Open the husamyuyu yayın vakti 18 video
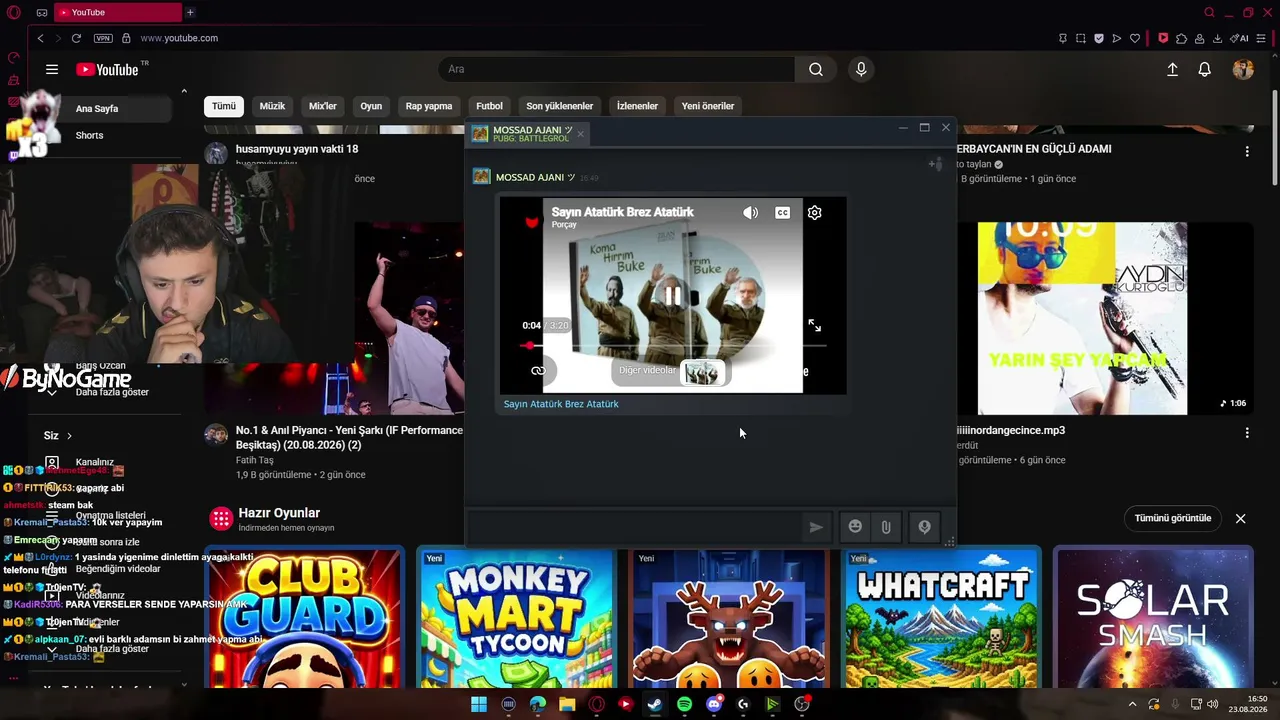This screenshot has height=720, width=1280. tap(297, 149)
